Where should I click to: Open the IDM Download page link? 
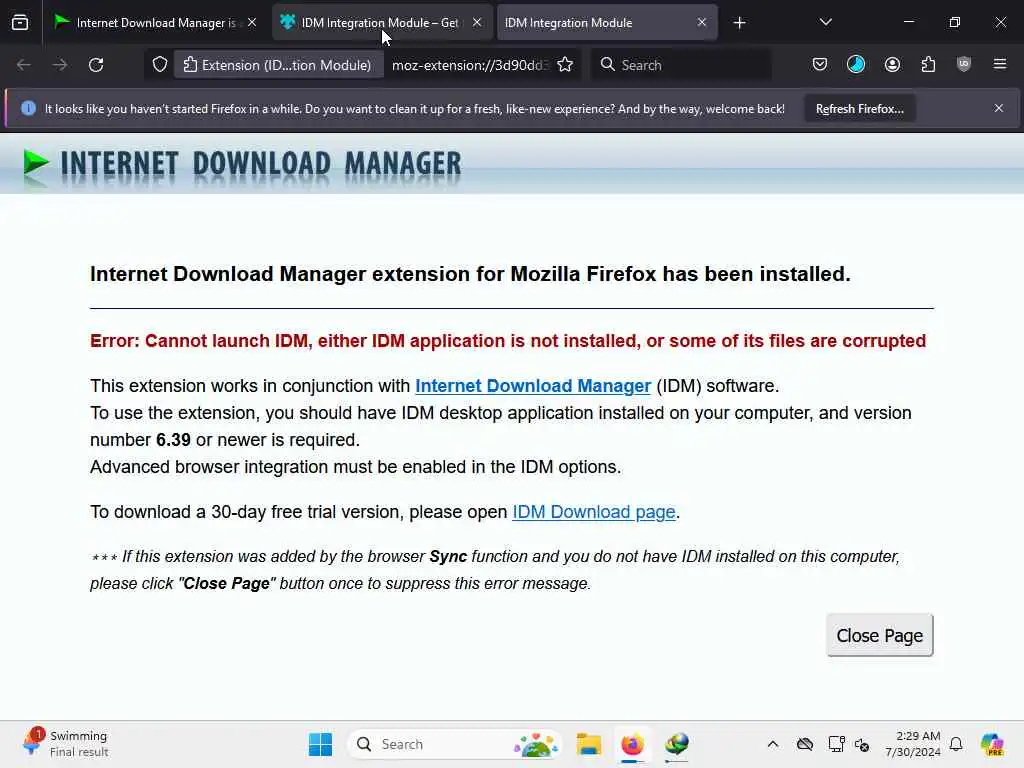coord(594,512)
